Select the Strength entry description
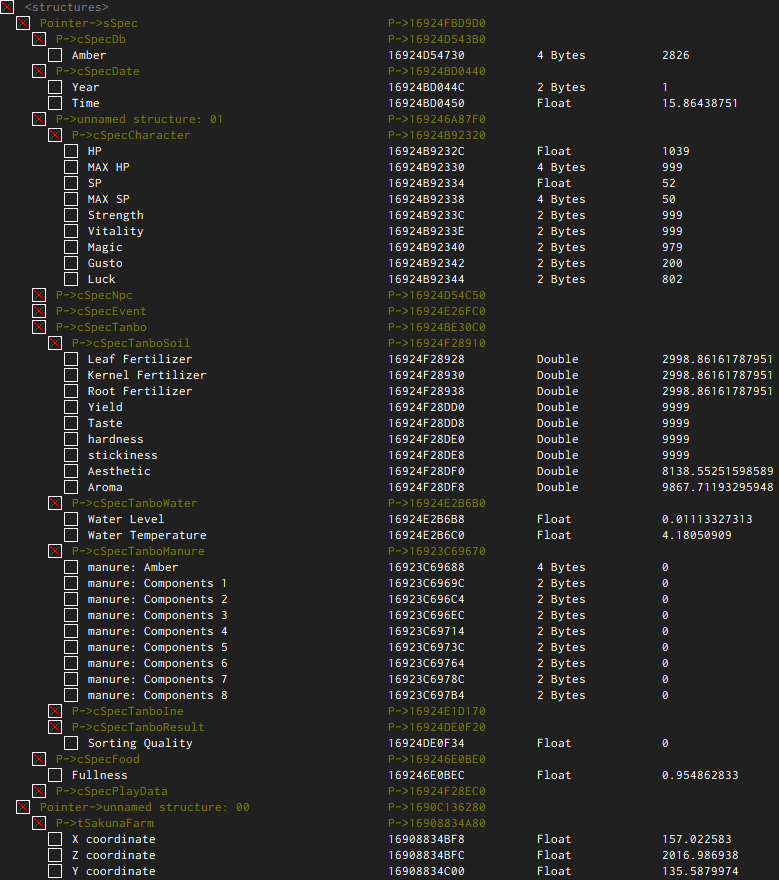The height and width of the screenshot is (880, 779). point(115,215)
